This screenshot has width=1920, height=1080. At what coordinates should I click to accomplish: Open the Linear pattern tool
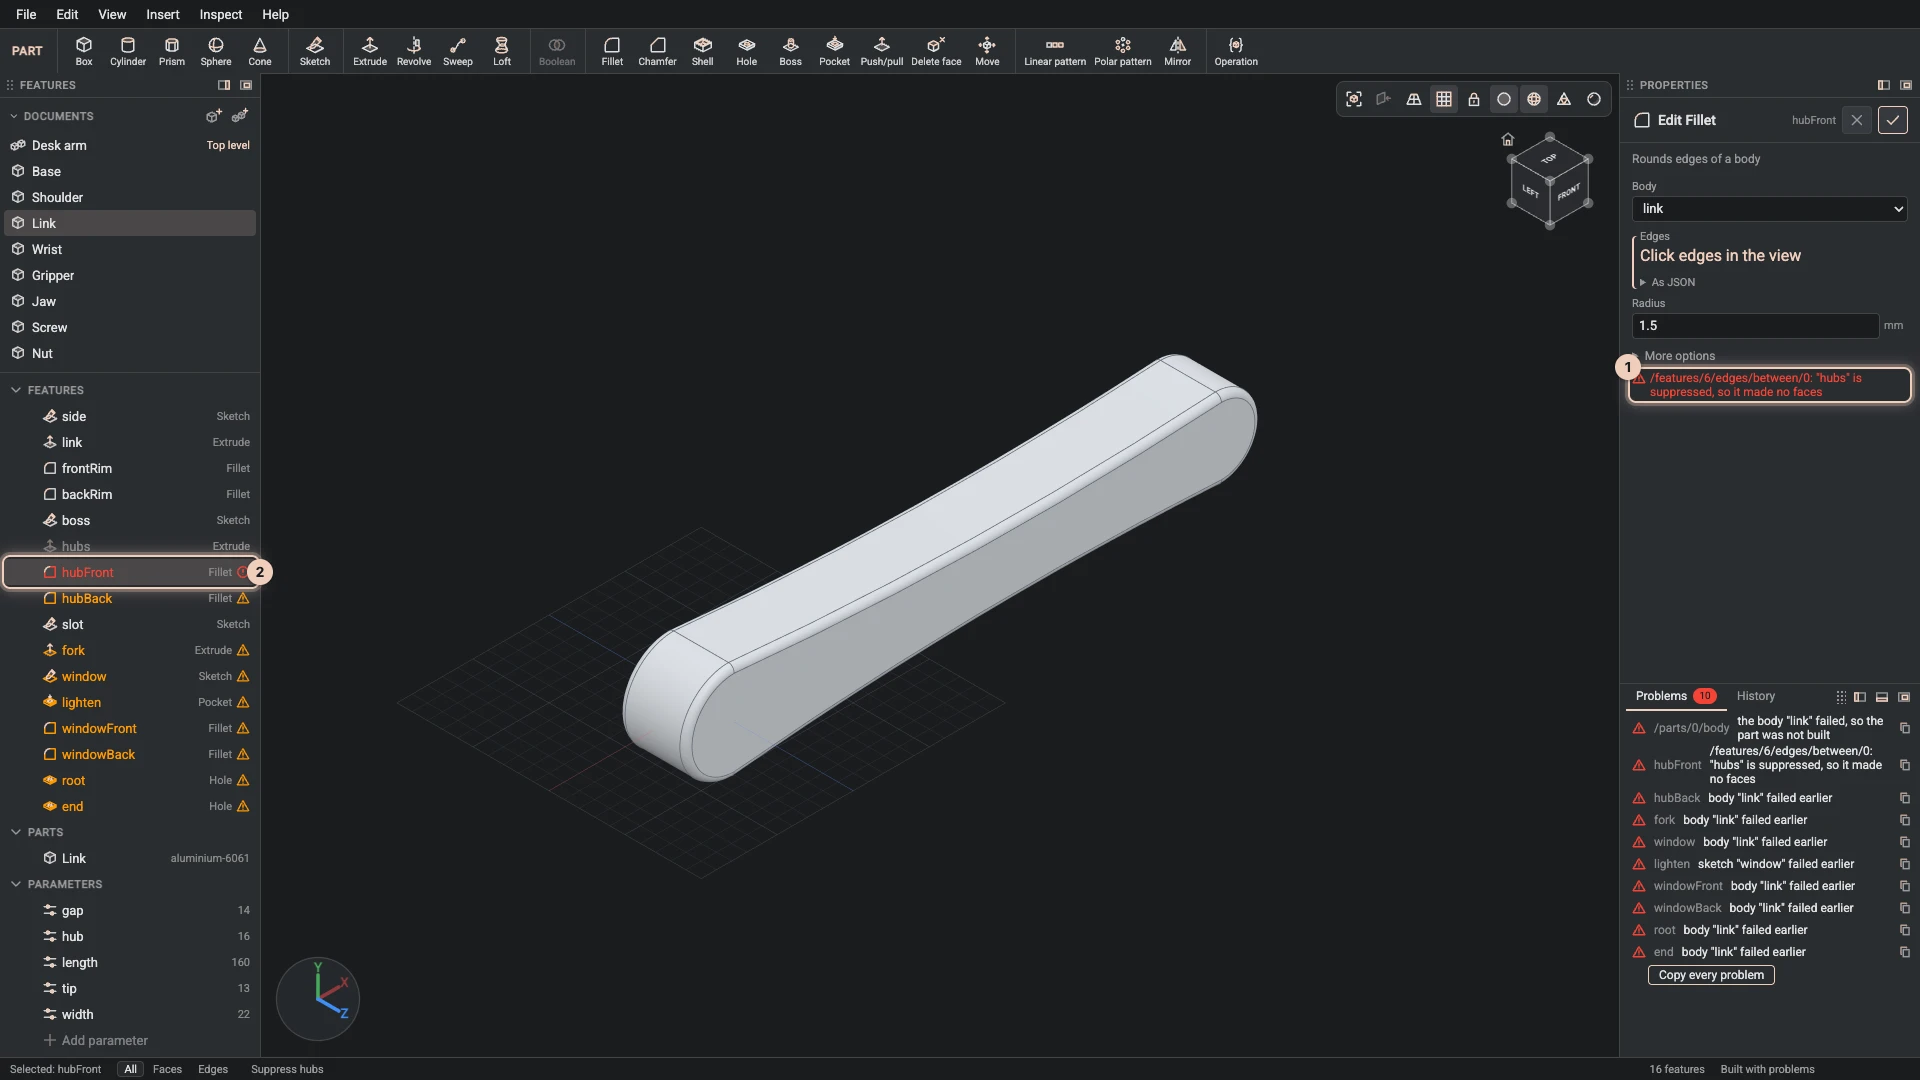[x=1054, y=51]
